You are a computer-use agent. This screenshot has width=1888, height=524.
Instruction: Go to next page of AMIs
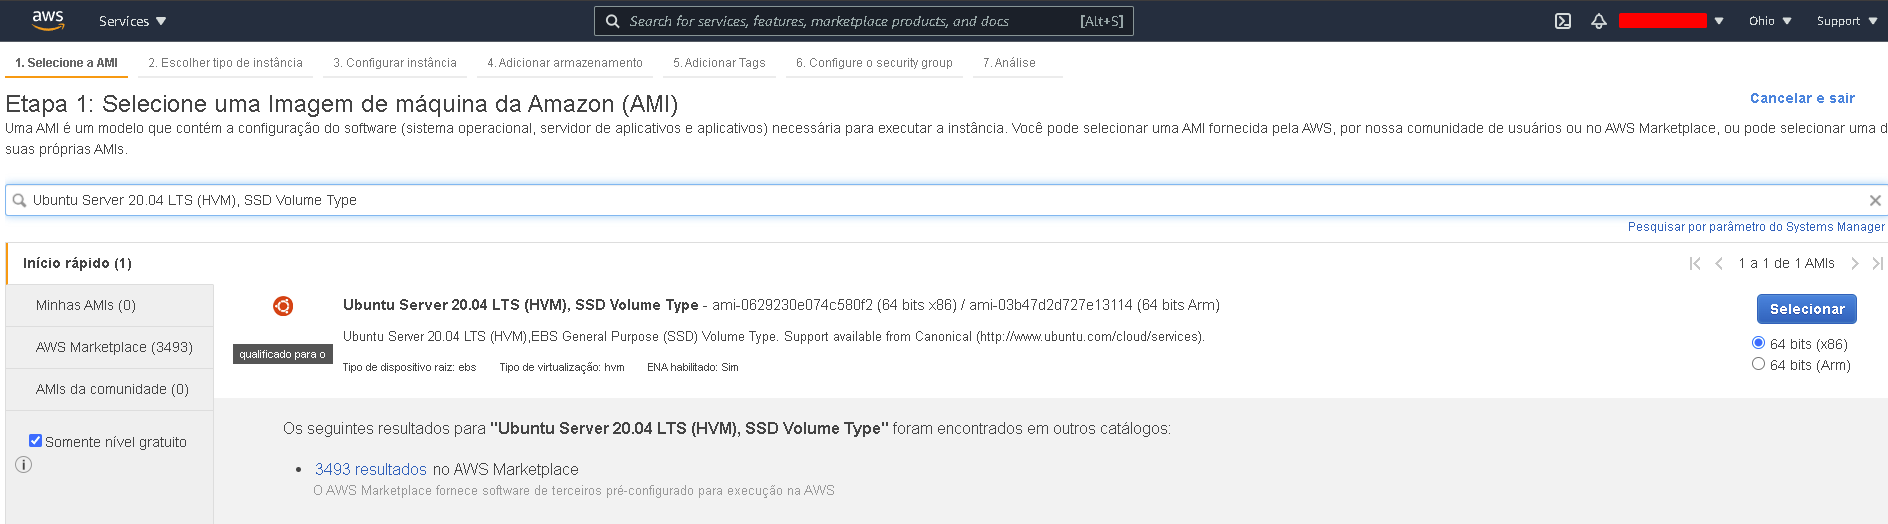click(x=1855, y=263)
